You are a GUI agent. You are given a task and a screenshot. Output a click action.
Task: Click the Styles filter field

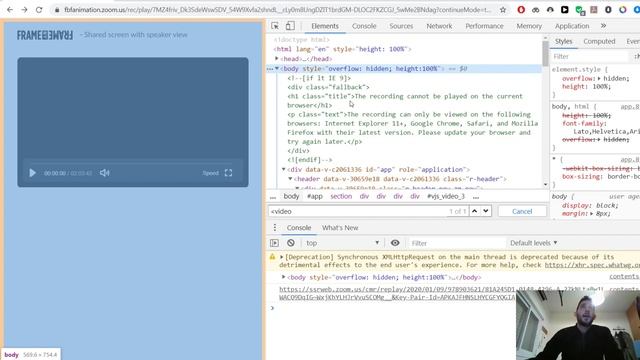point(590,56)
